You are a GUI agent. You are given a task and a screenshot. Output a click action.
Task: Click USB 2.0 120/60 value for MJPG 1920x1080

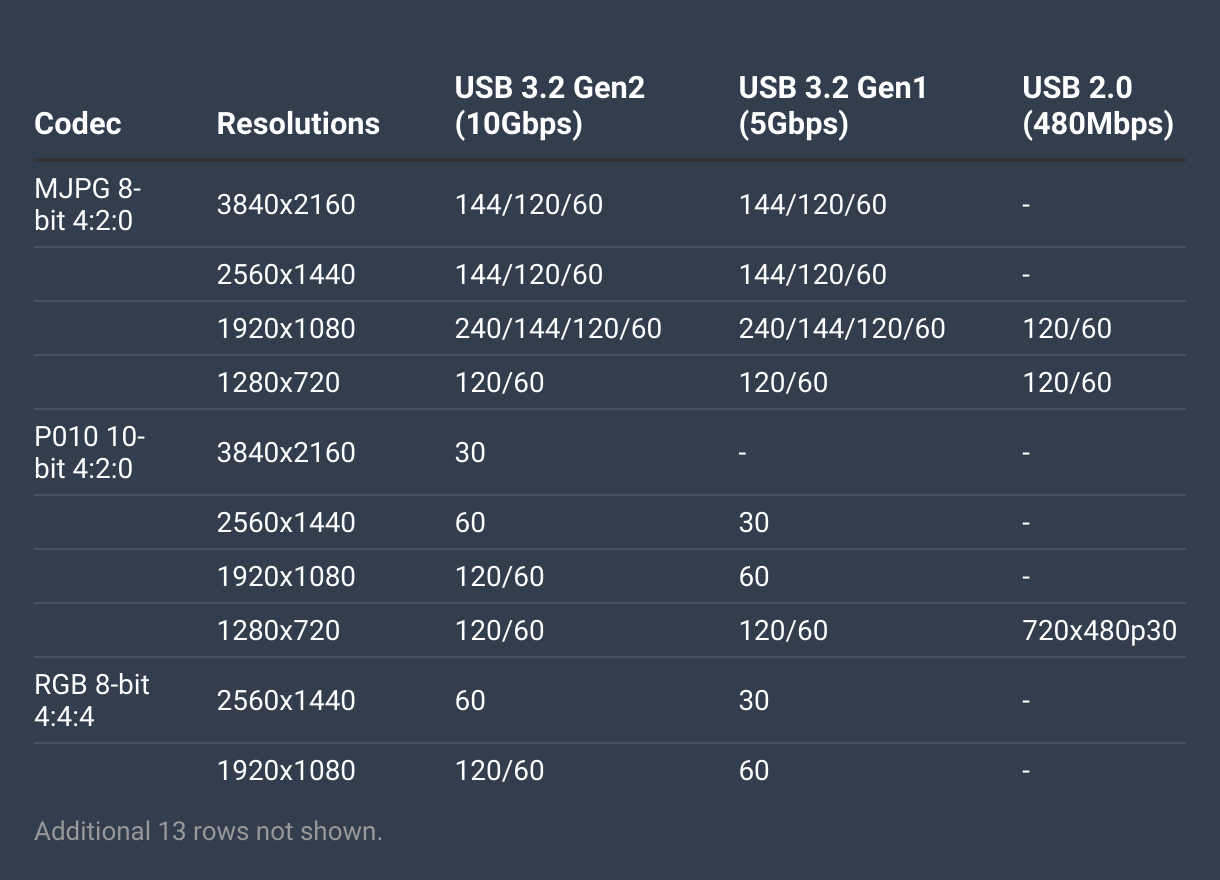[1067, 329]
